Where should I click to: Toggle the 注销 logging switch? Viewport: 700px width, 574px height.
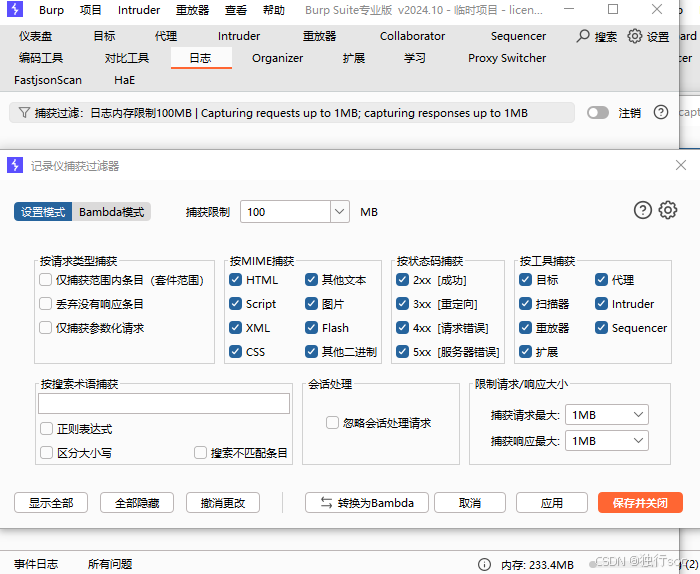point(598,113)
